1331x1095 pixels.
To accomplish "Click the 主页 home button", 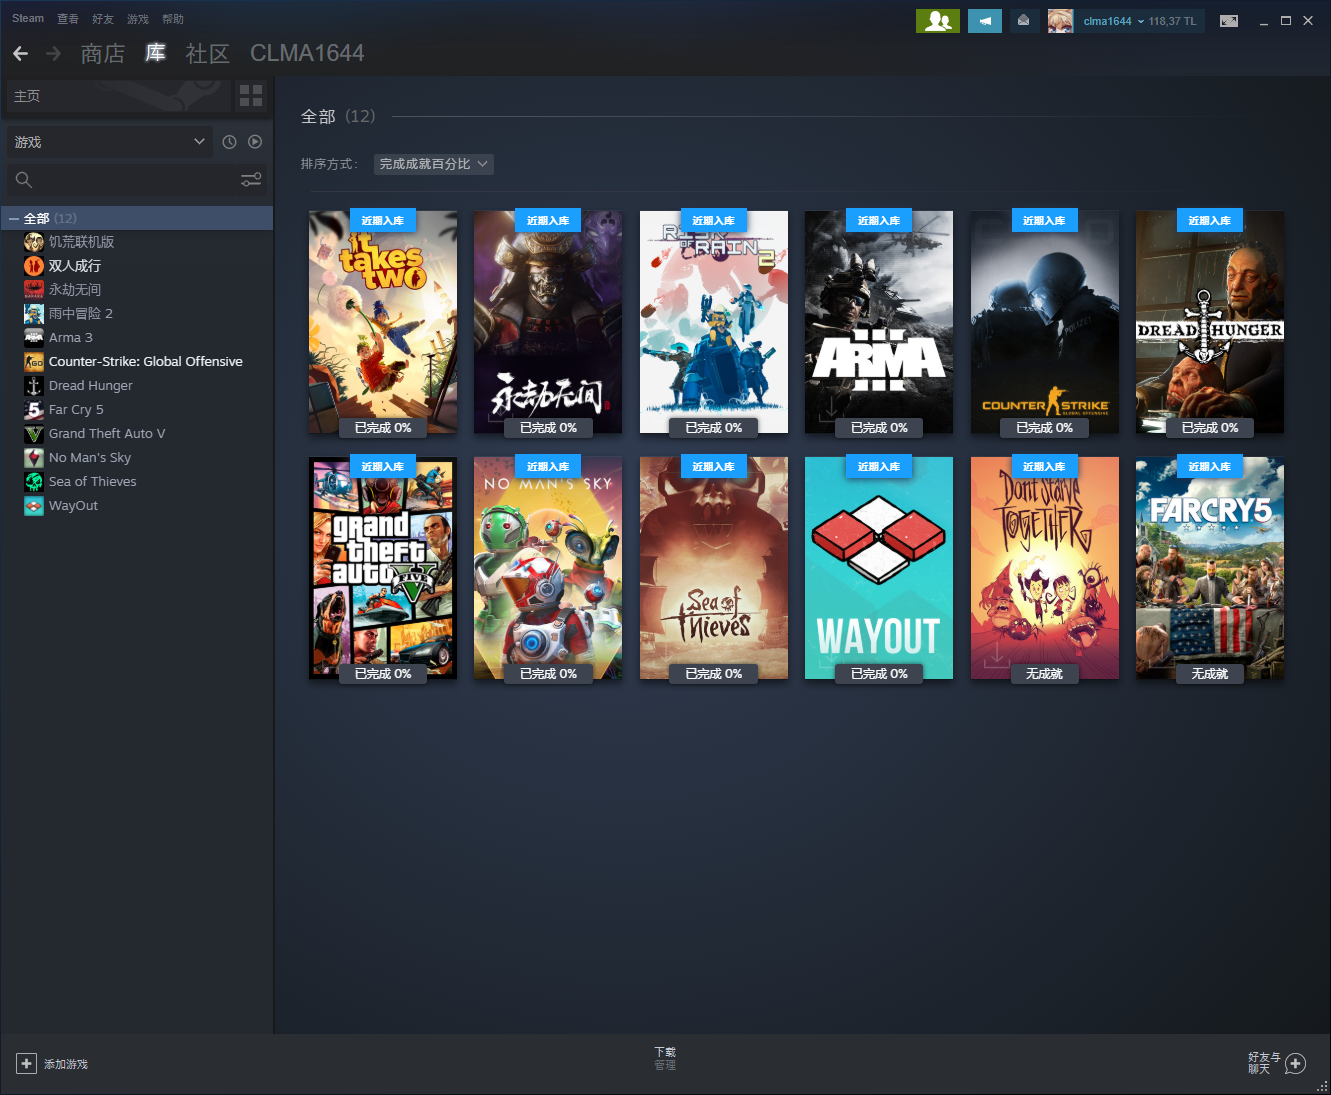I will click(118, 96).
